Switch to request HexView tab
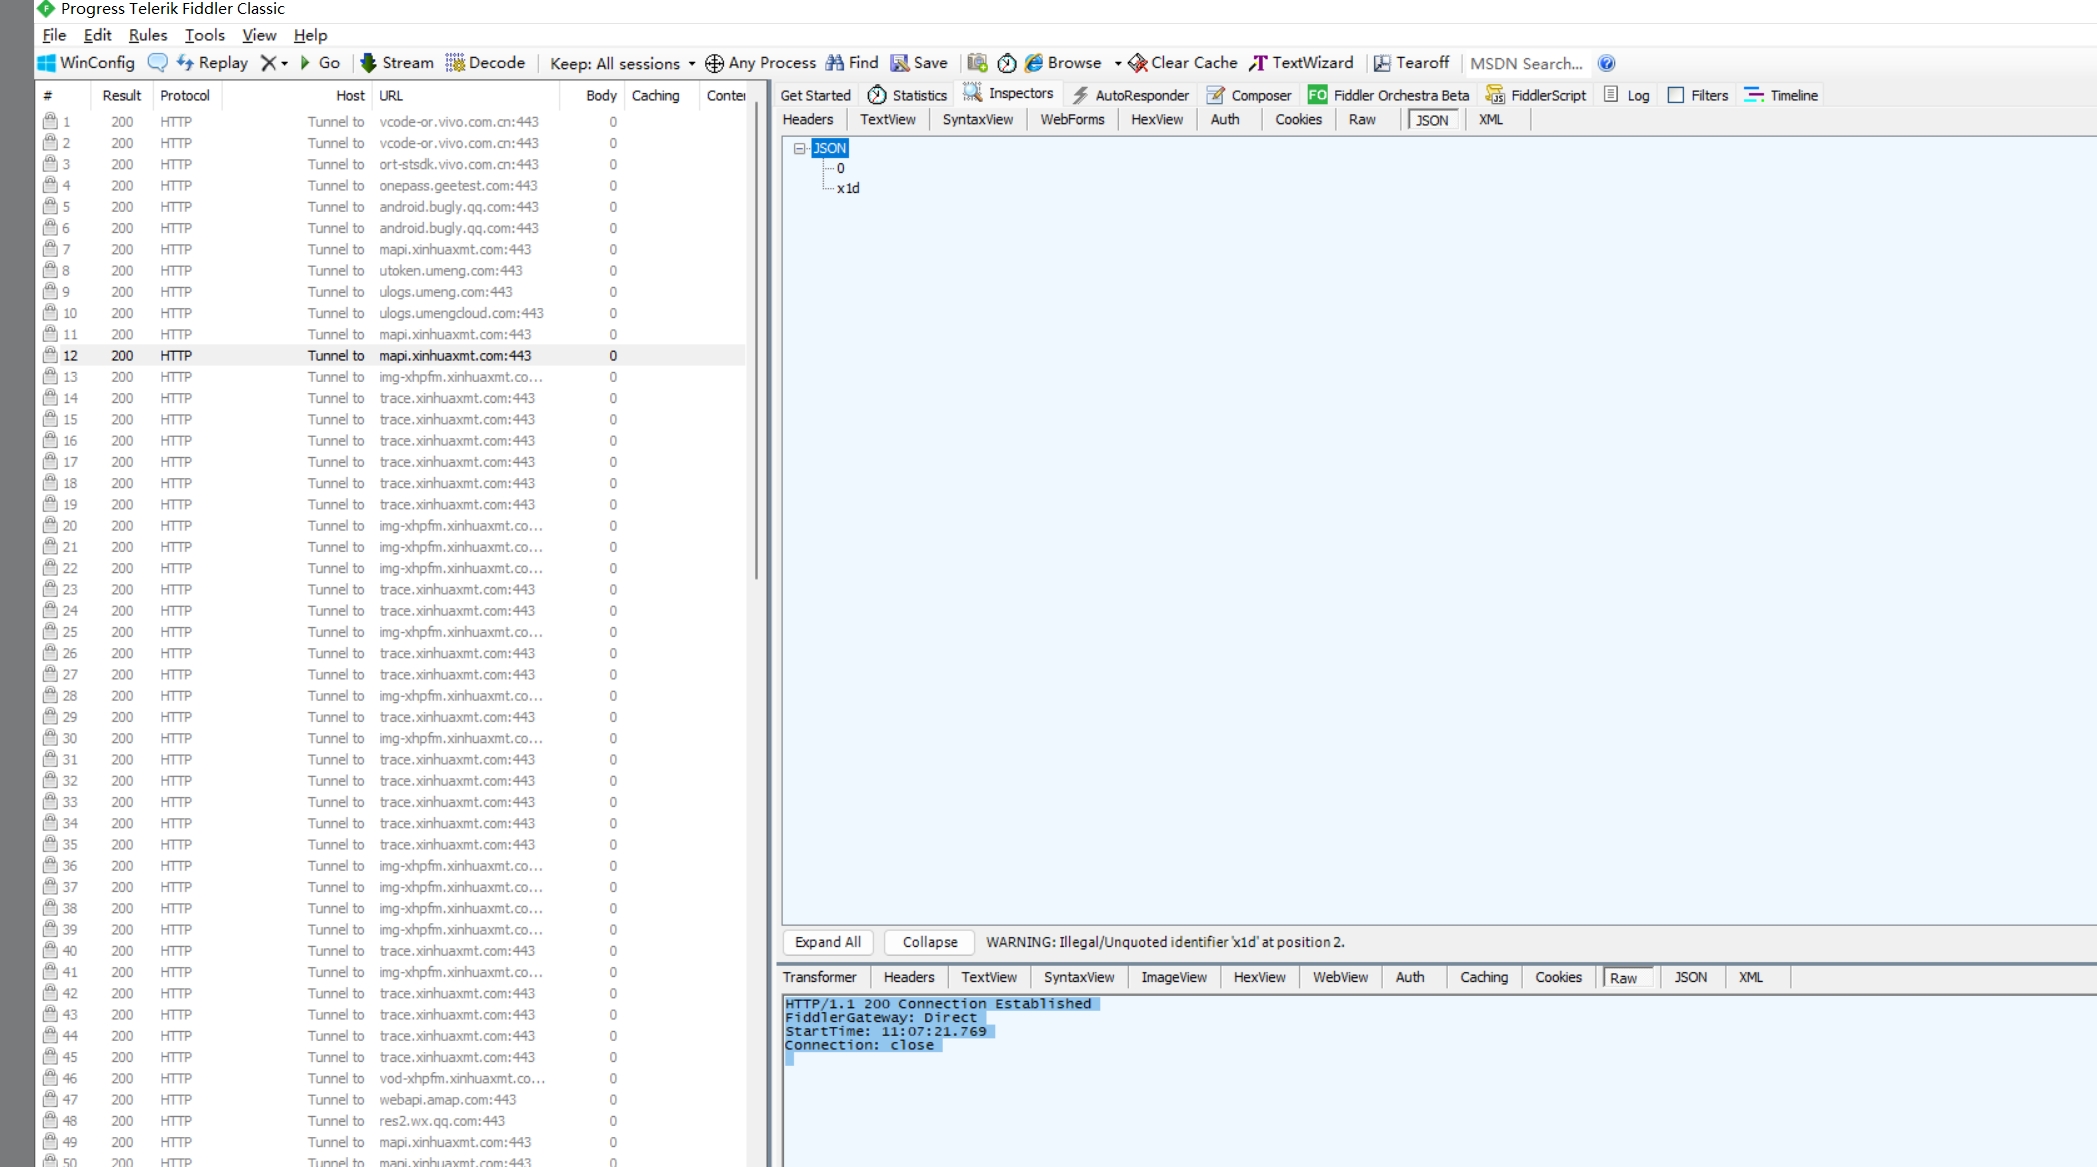This screenshot has height=1167, width=2097. 1157,119
